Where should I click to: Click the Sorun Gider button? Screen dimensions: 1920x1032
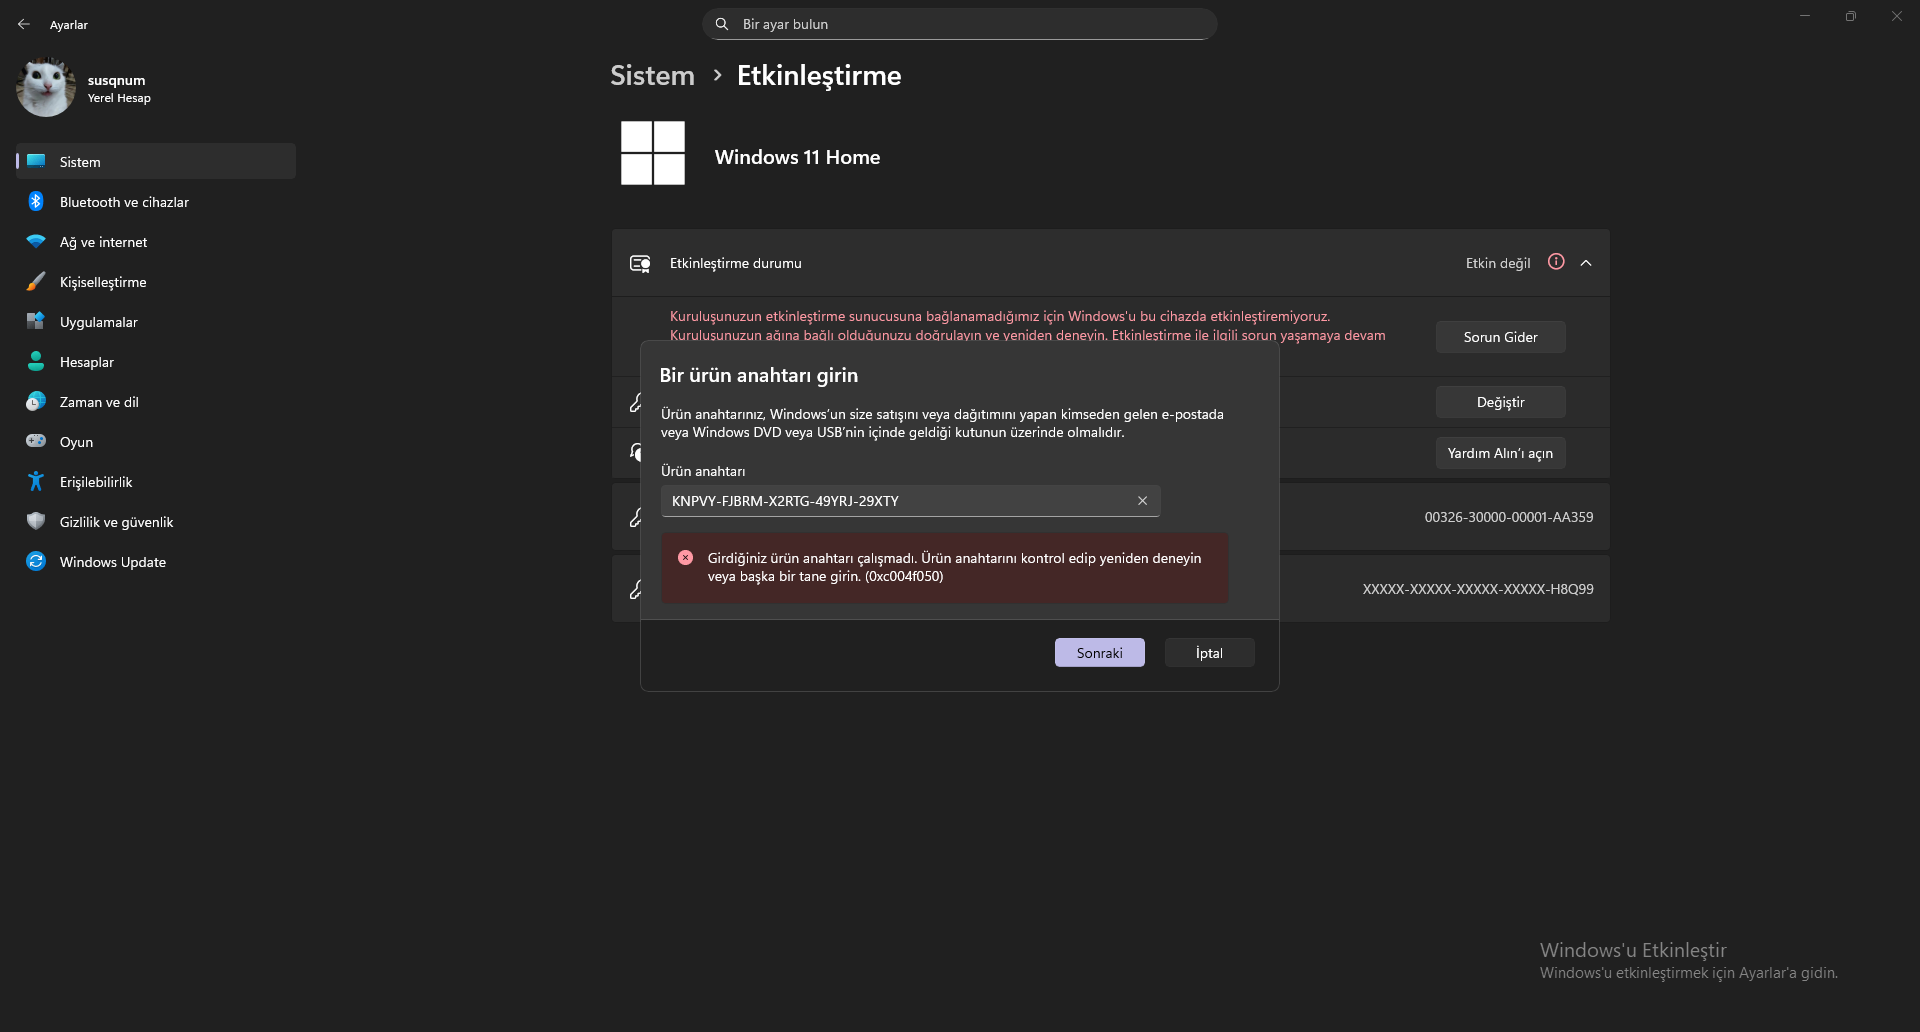(x=1501, y=337)
